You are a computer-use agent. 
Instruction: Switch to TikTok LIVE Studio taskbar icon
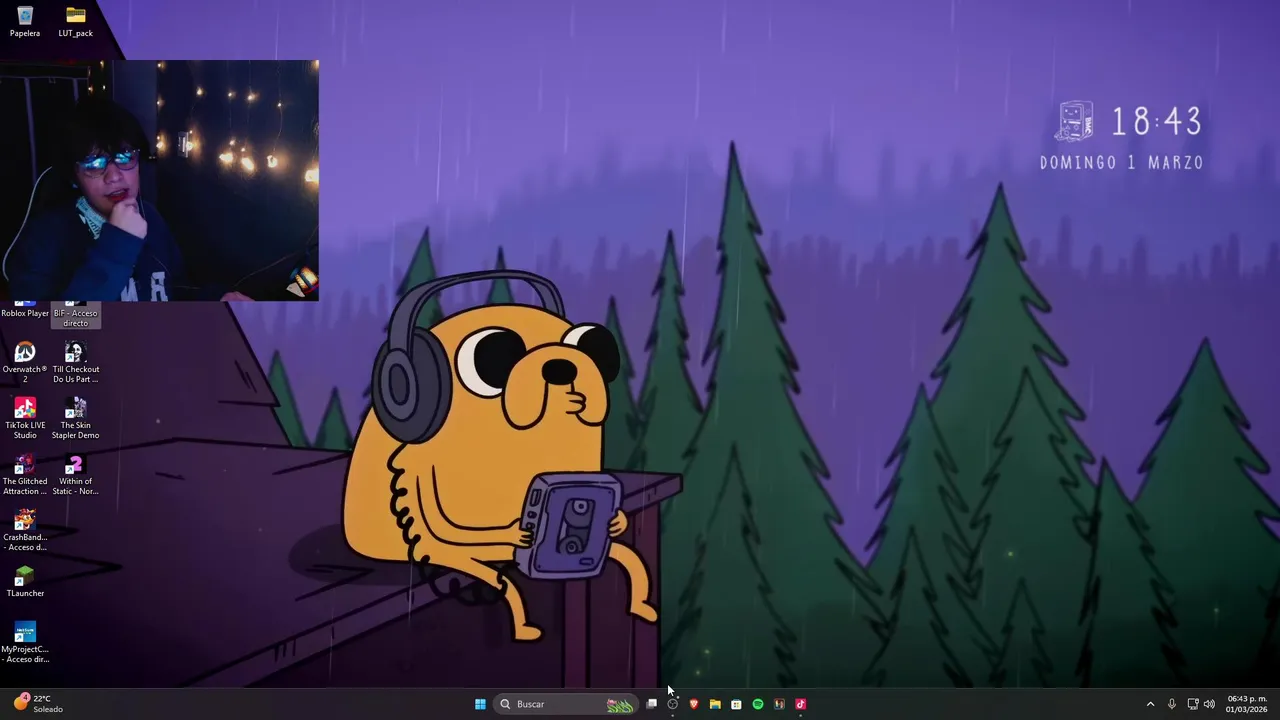[x=800, y=704]
